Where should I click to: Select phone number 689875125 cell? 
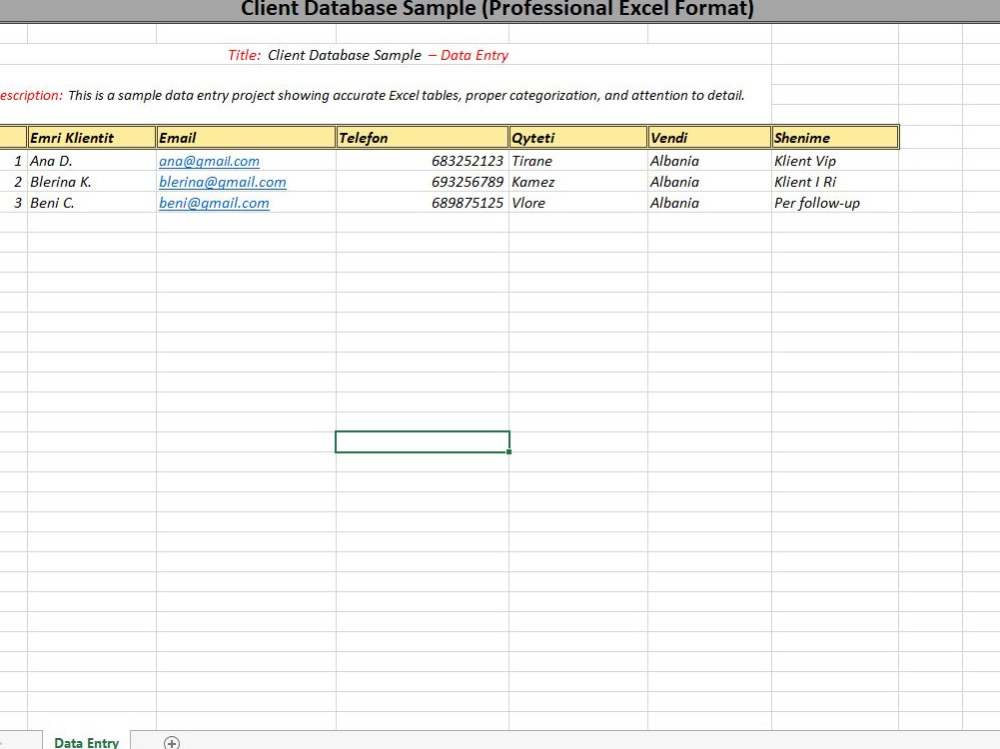tap(422, 203)
